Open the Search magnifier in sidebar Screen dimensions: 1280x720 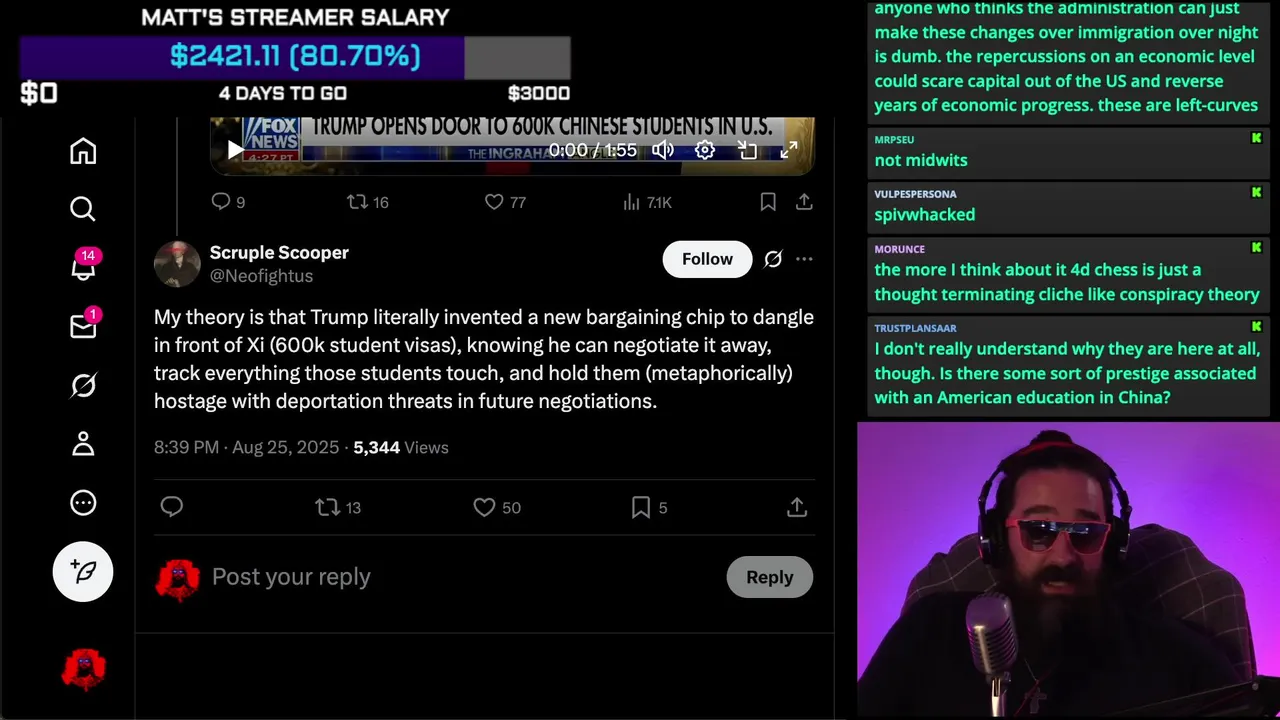click(x=83, y=209)
